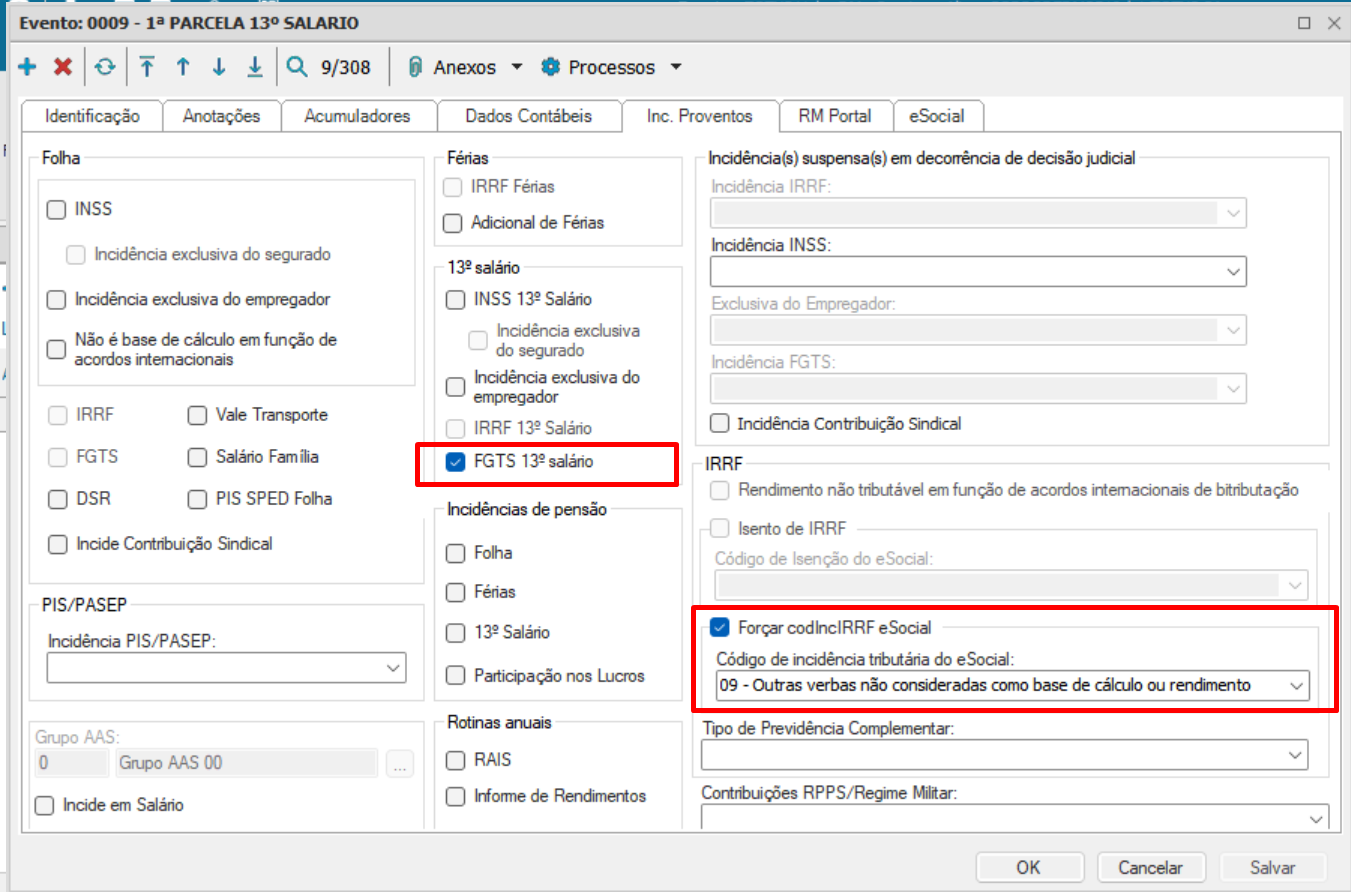Viewport: 1351px width, 892px height.
Task: Toggle Incide em Salário checkbox
Action: [44, 805]
